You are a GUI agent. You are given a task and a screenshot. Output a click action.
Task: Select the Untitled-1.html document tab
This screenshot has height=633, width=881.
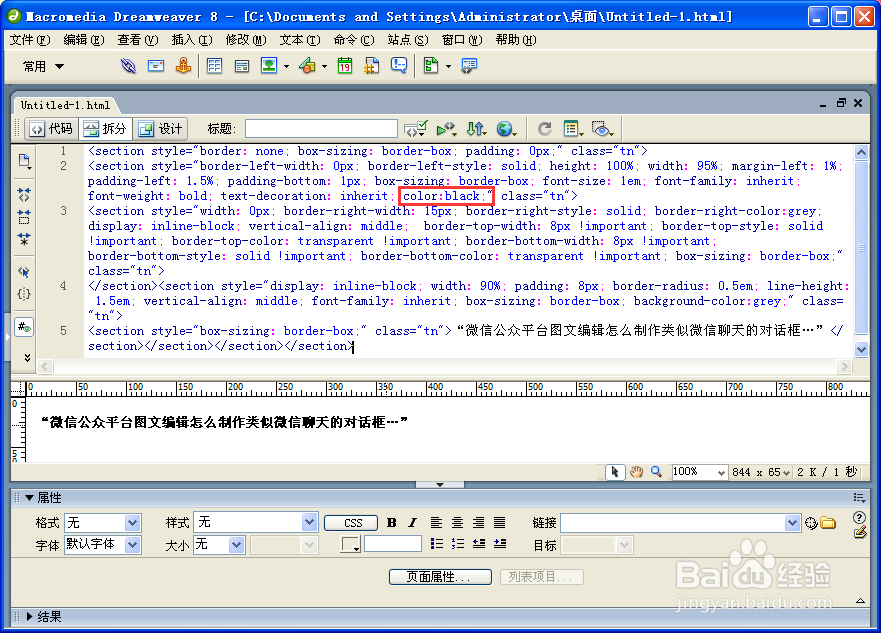click(x=65, y=105)
